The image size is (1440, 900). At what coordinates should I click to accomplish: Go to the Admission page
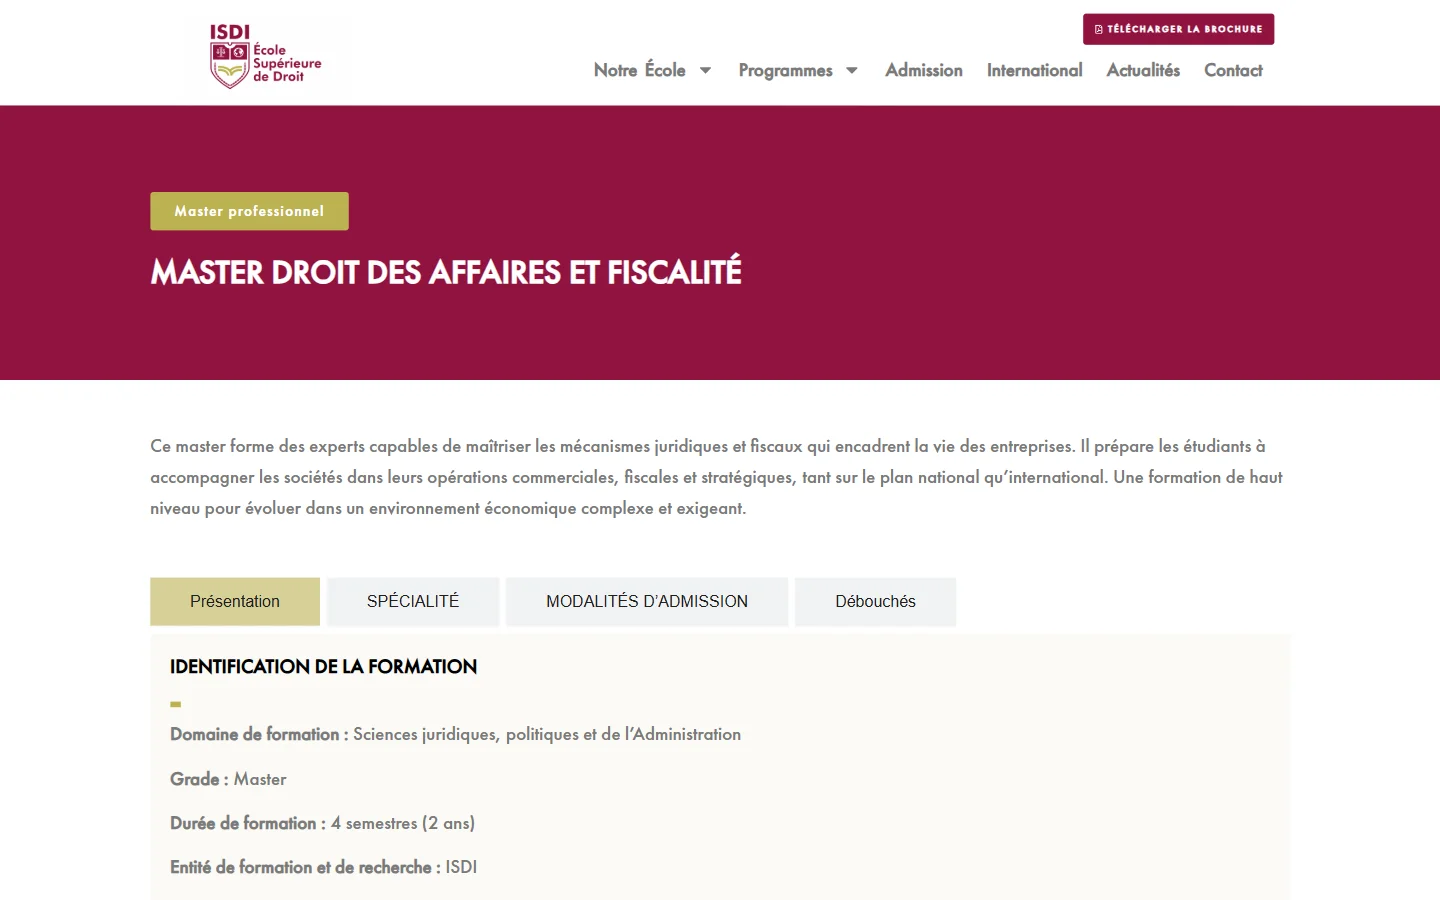(924, 70)
